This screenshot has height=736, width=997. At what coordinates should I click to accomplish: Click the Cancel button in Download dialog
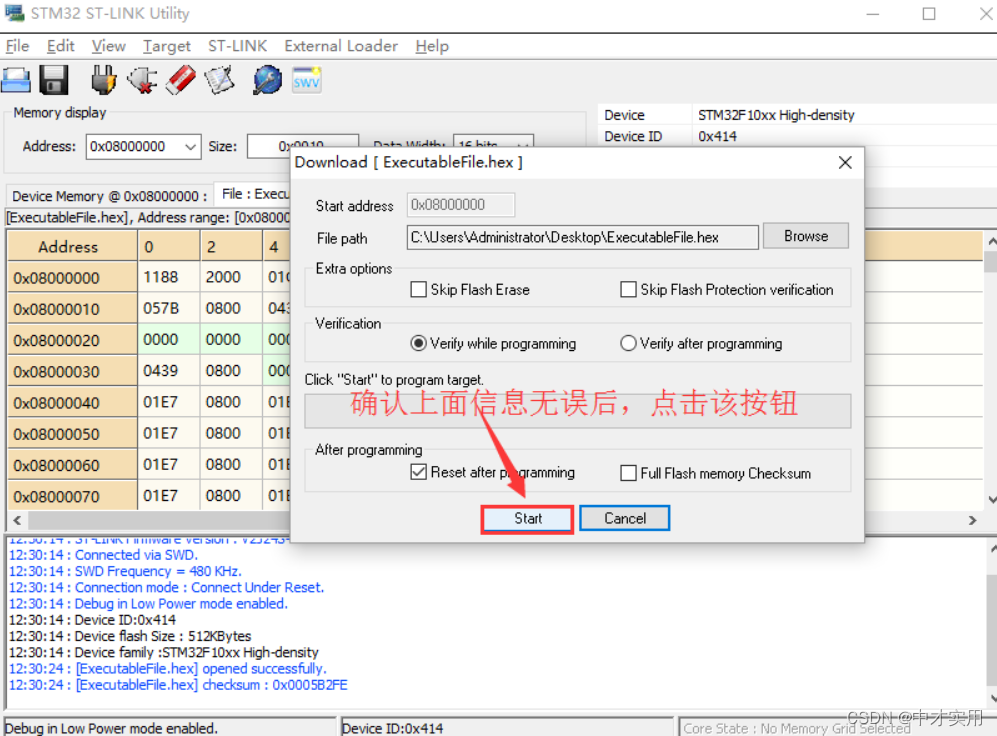point(624,519)
